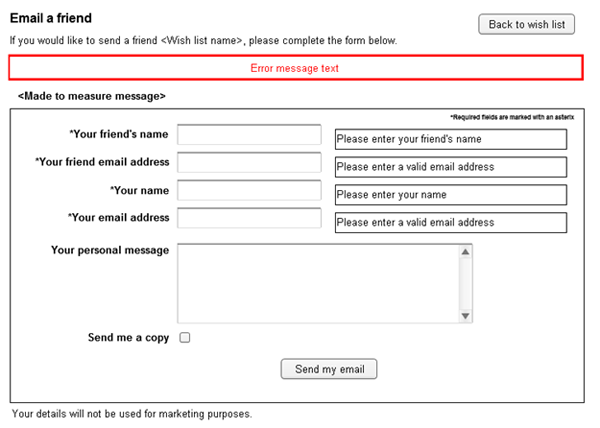Select the Your name text field
This screenshot has width=600, height=428.
[x=249, y=191]
